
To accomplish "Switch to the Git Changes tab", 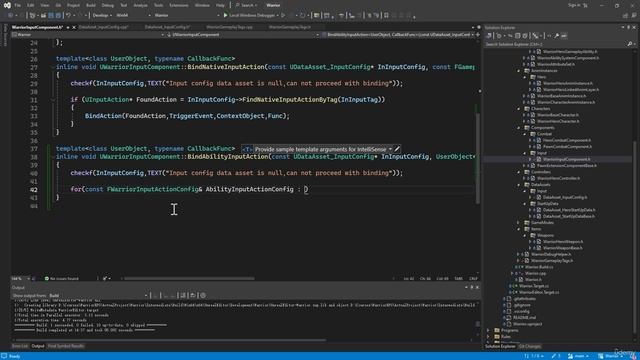I will coord(530,347).
